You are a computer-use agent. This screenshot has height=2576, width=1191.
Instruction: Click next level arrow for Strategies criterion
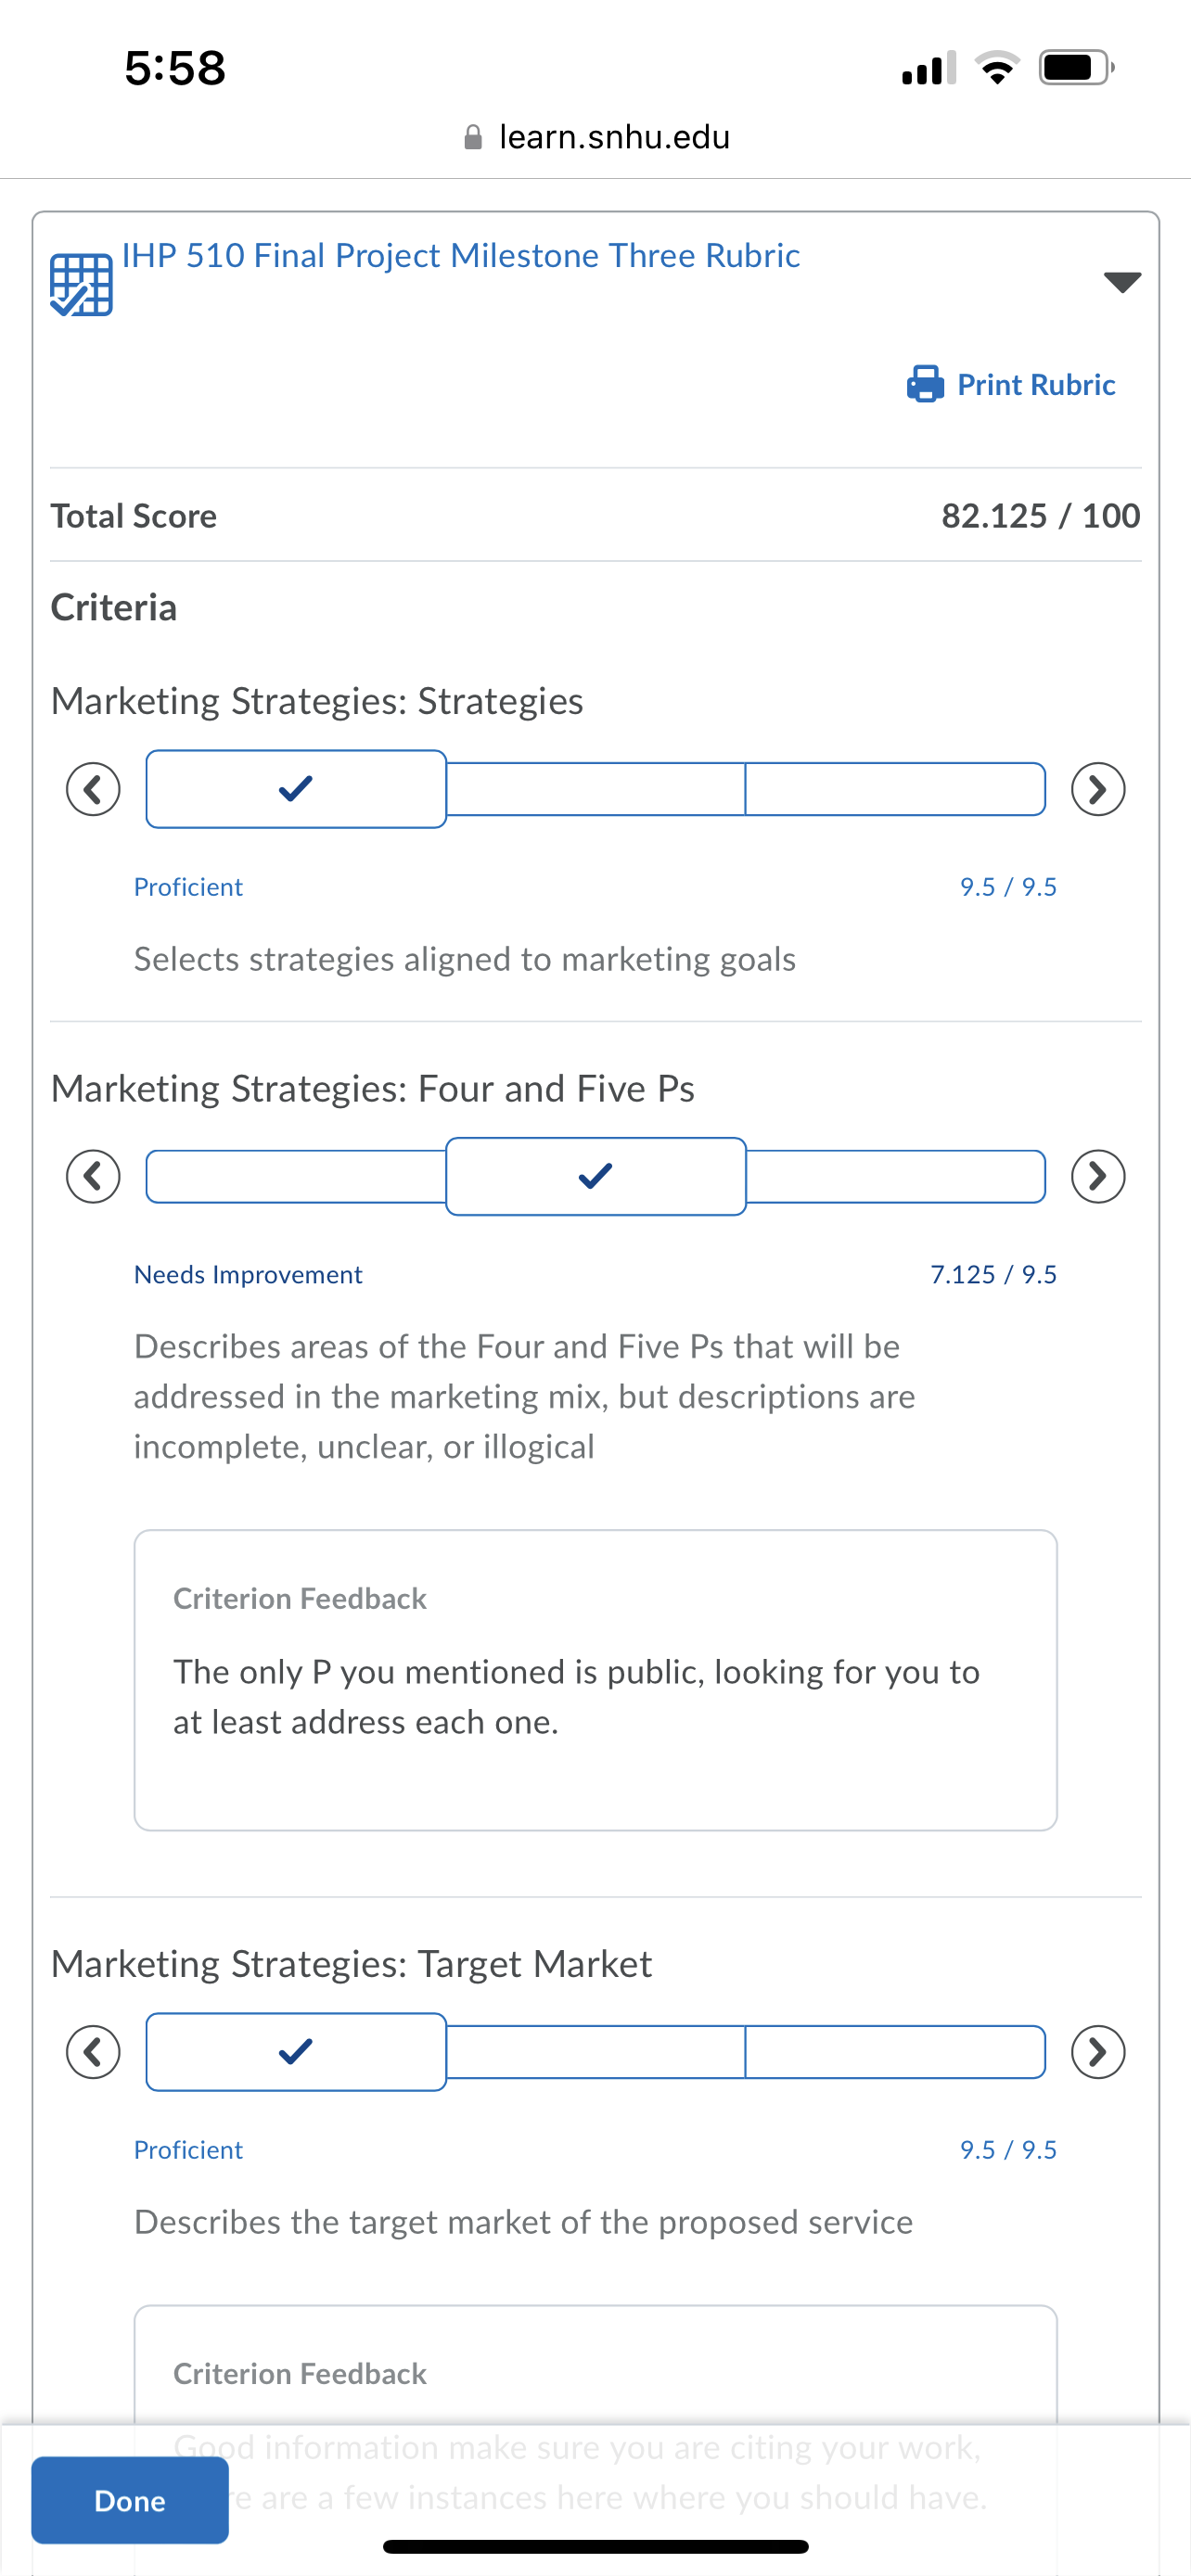point(1098,789)
